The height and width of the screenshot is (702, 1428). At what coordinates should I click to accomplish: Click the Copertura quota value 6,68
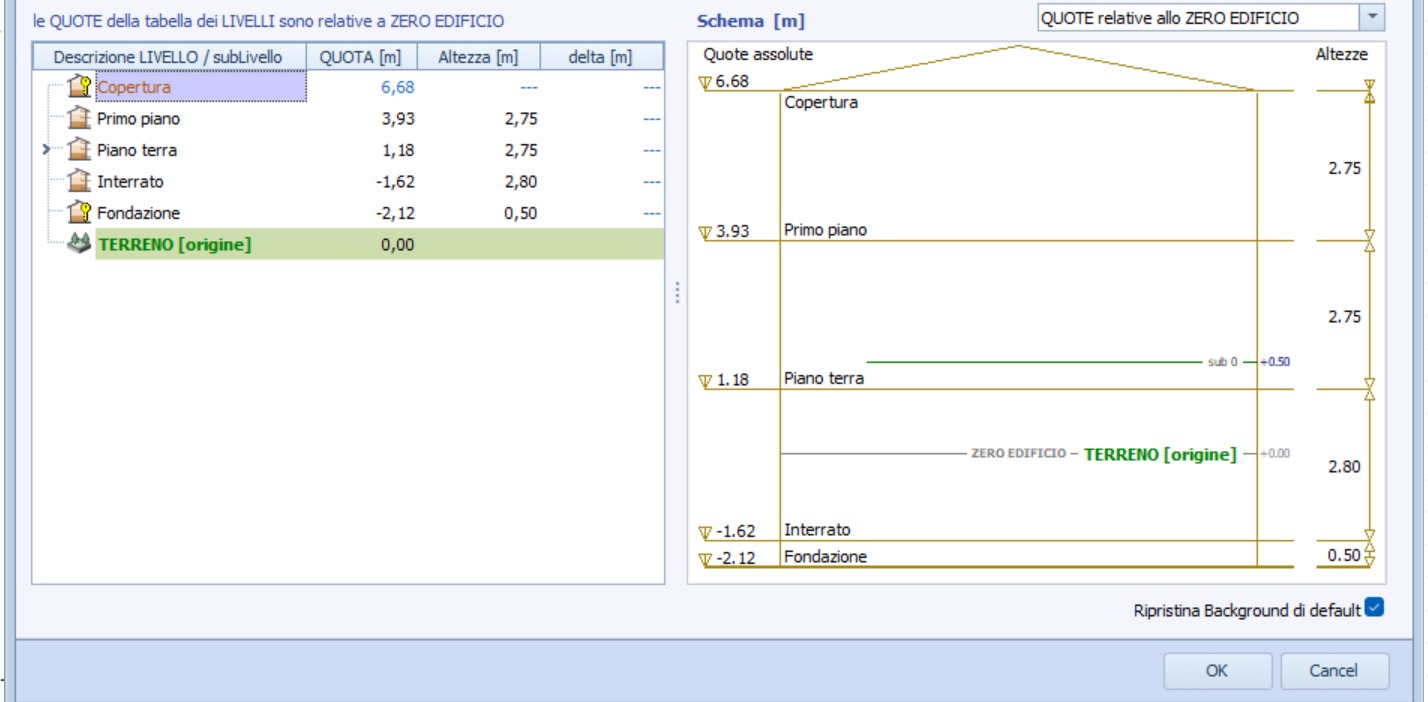[396, 88]
